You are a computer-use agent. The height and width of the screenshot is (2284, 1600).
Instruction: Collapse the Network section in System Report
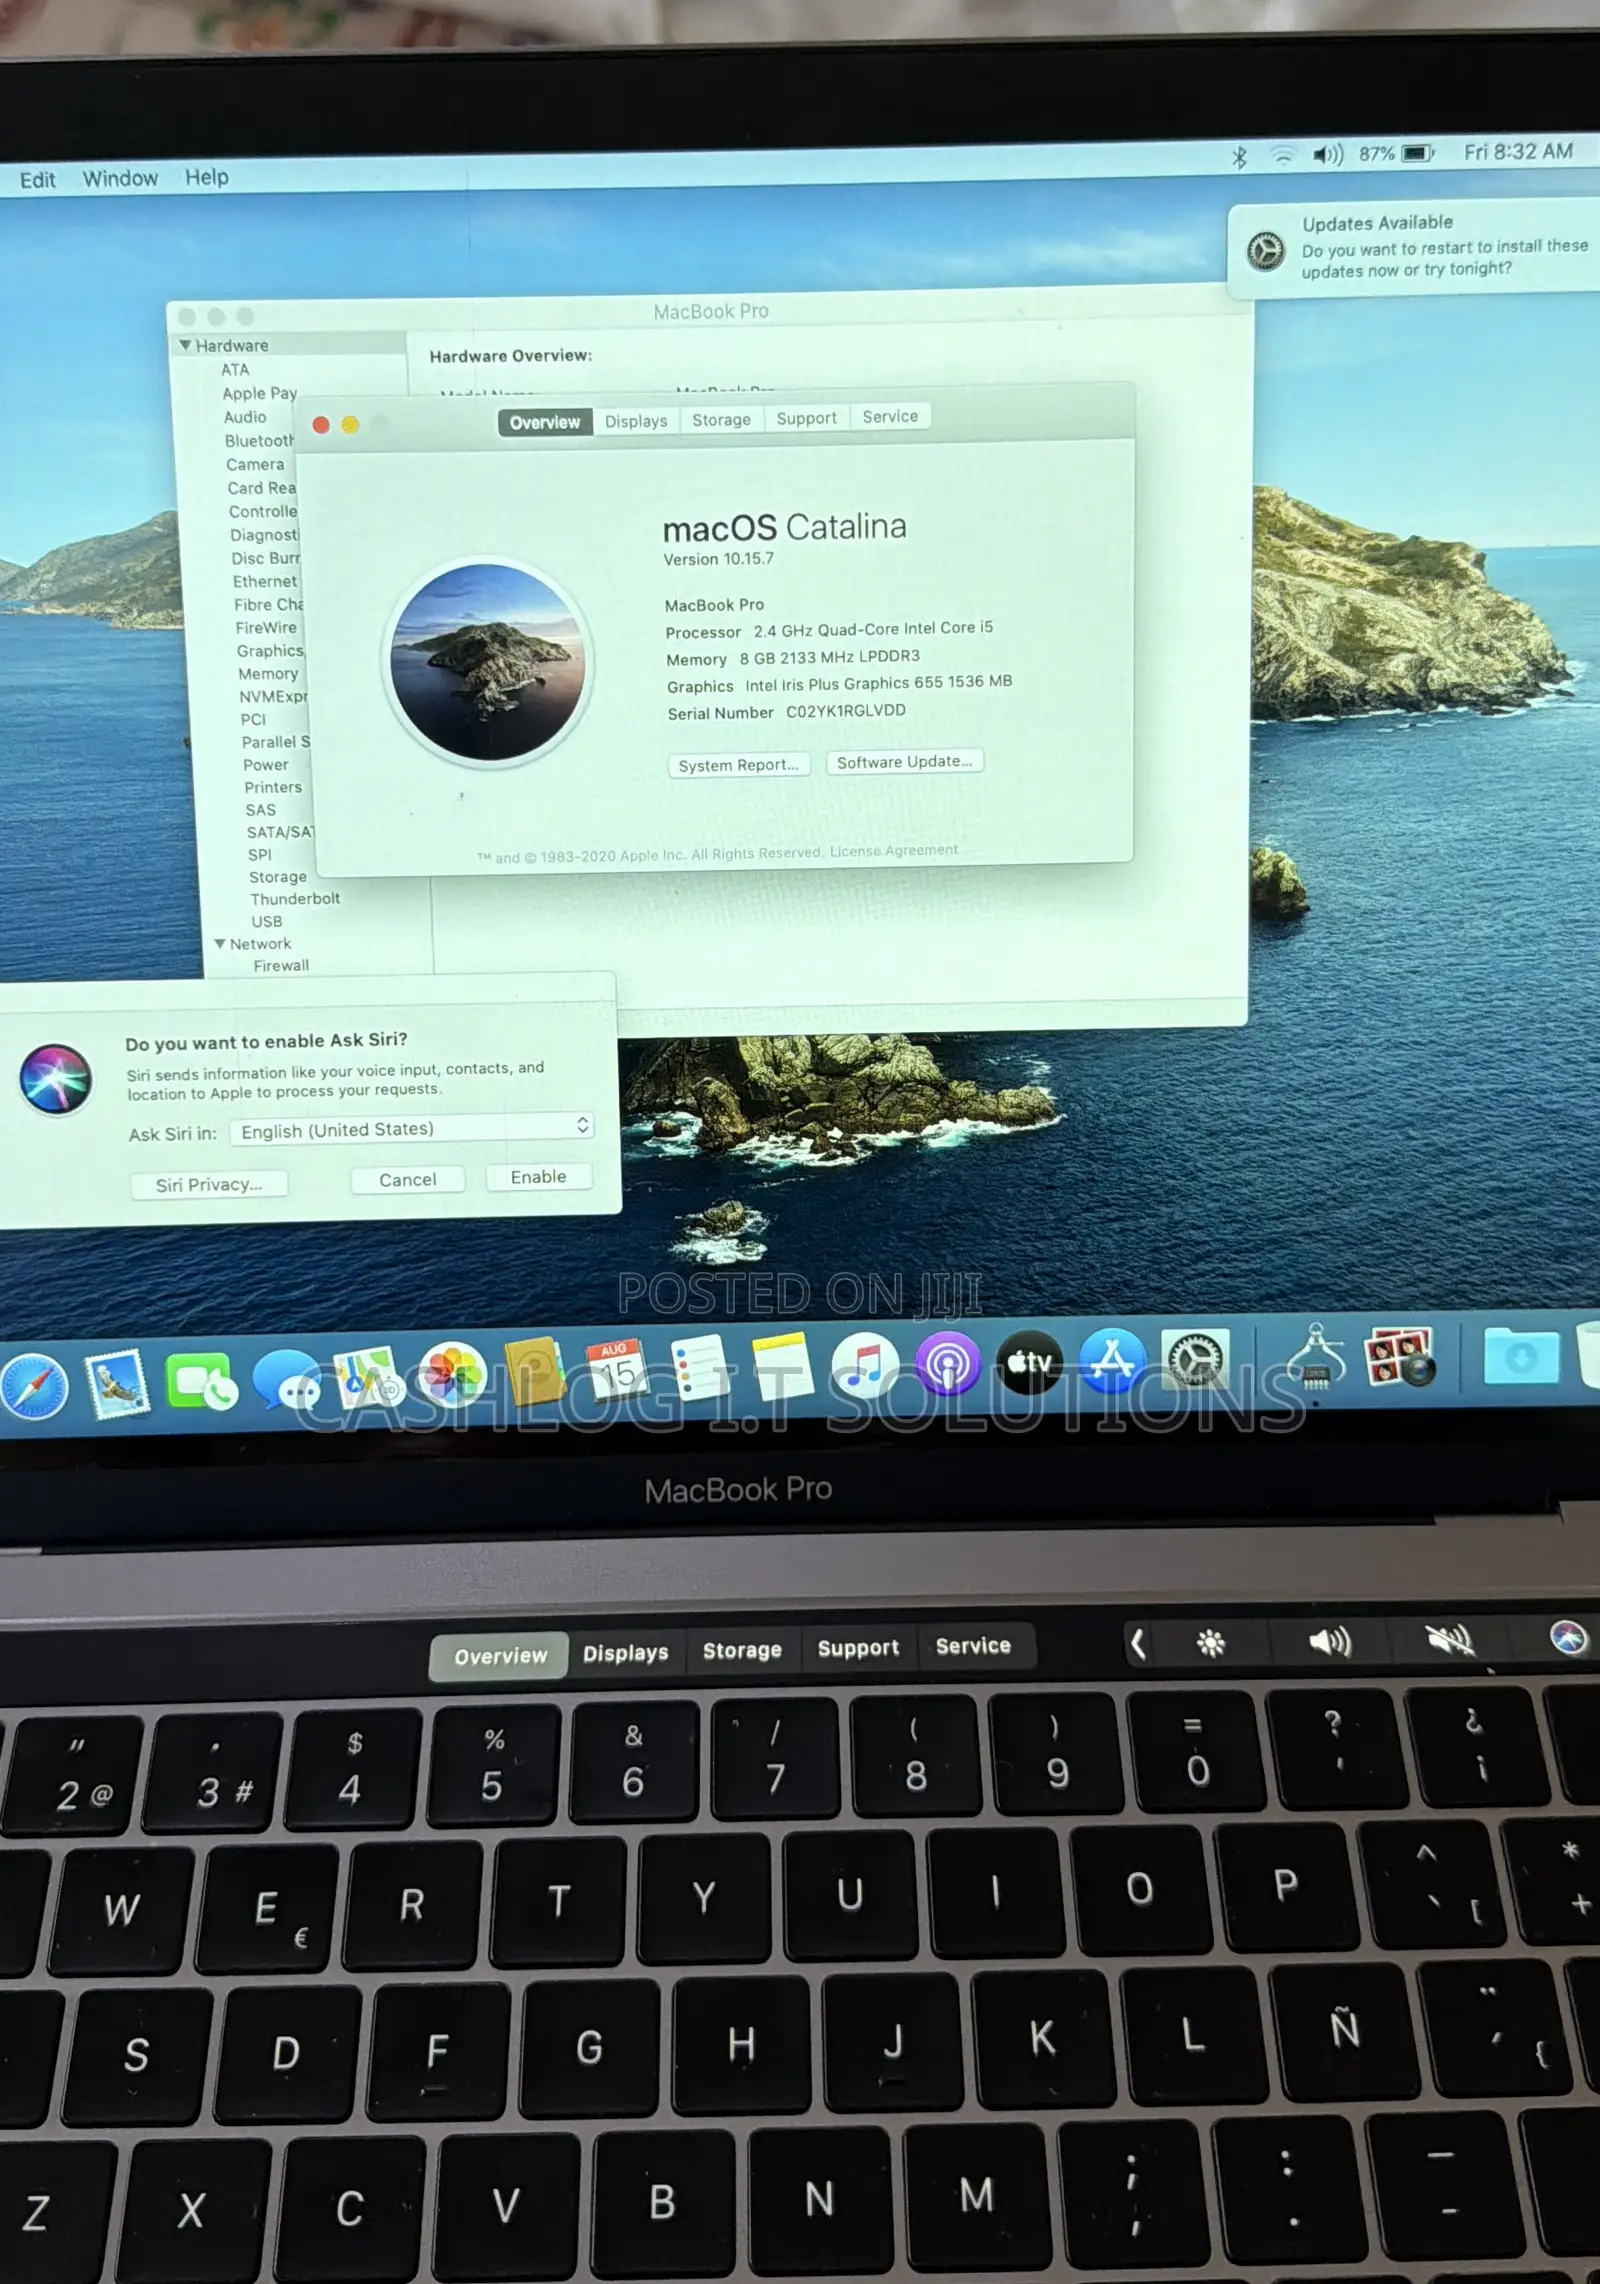220,943
